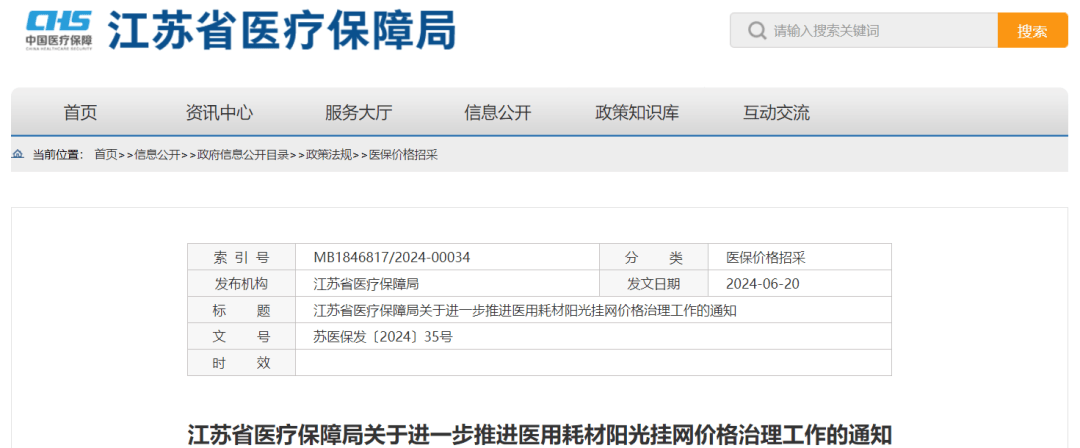Click the home icon beside 当前位置
This screenshot has width=1080, height=448.
[18, 154]
